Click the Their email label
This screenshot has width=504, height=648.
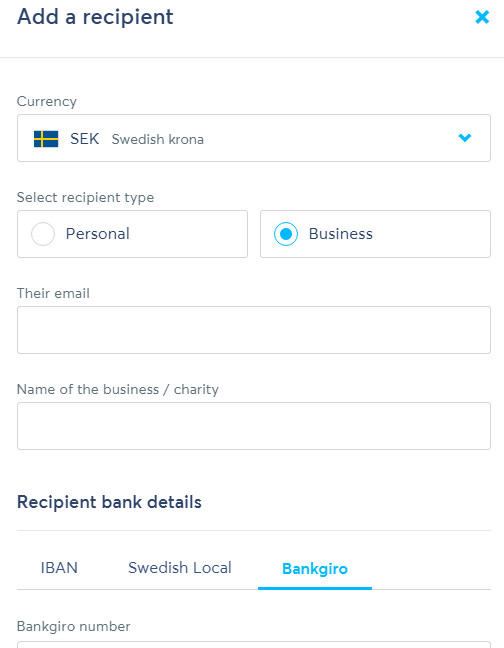click(53, 293)
